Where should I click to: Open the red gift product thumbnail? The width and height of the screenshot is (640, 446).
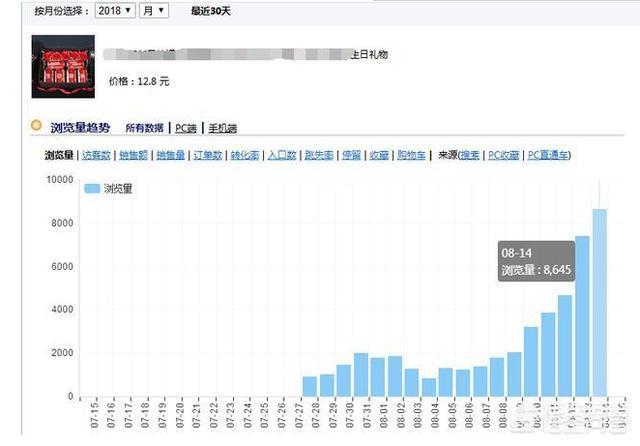coord(63,67)
